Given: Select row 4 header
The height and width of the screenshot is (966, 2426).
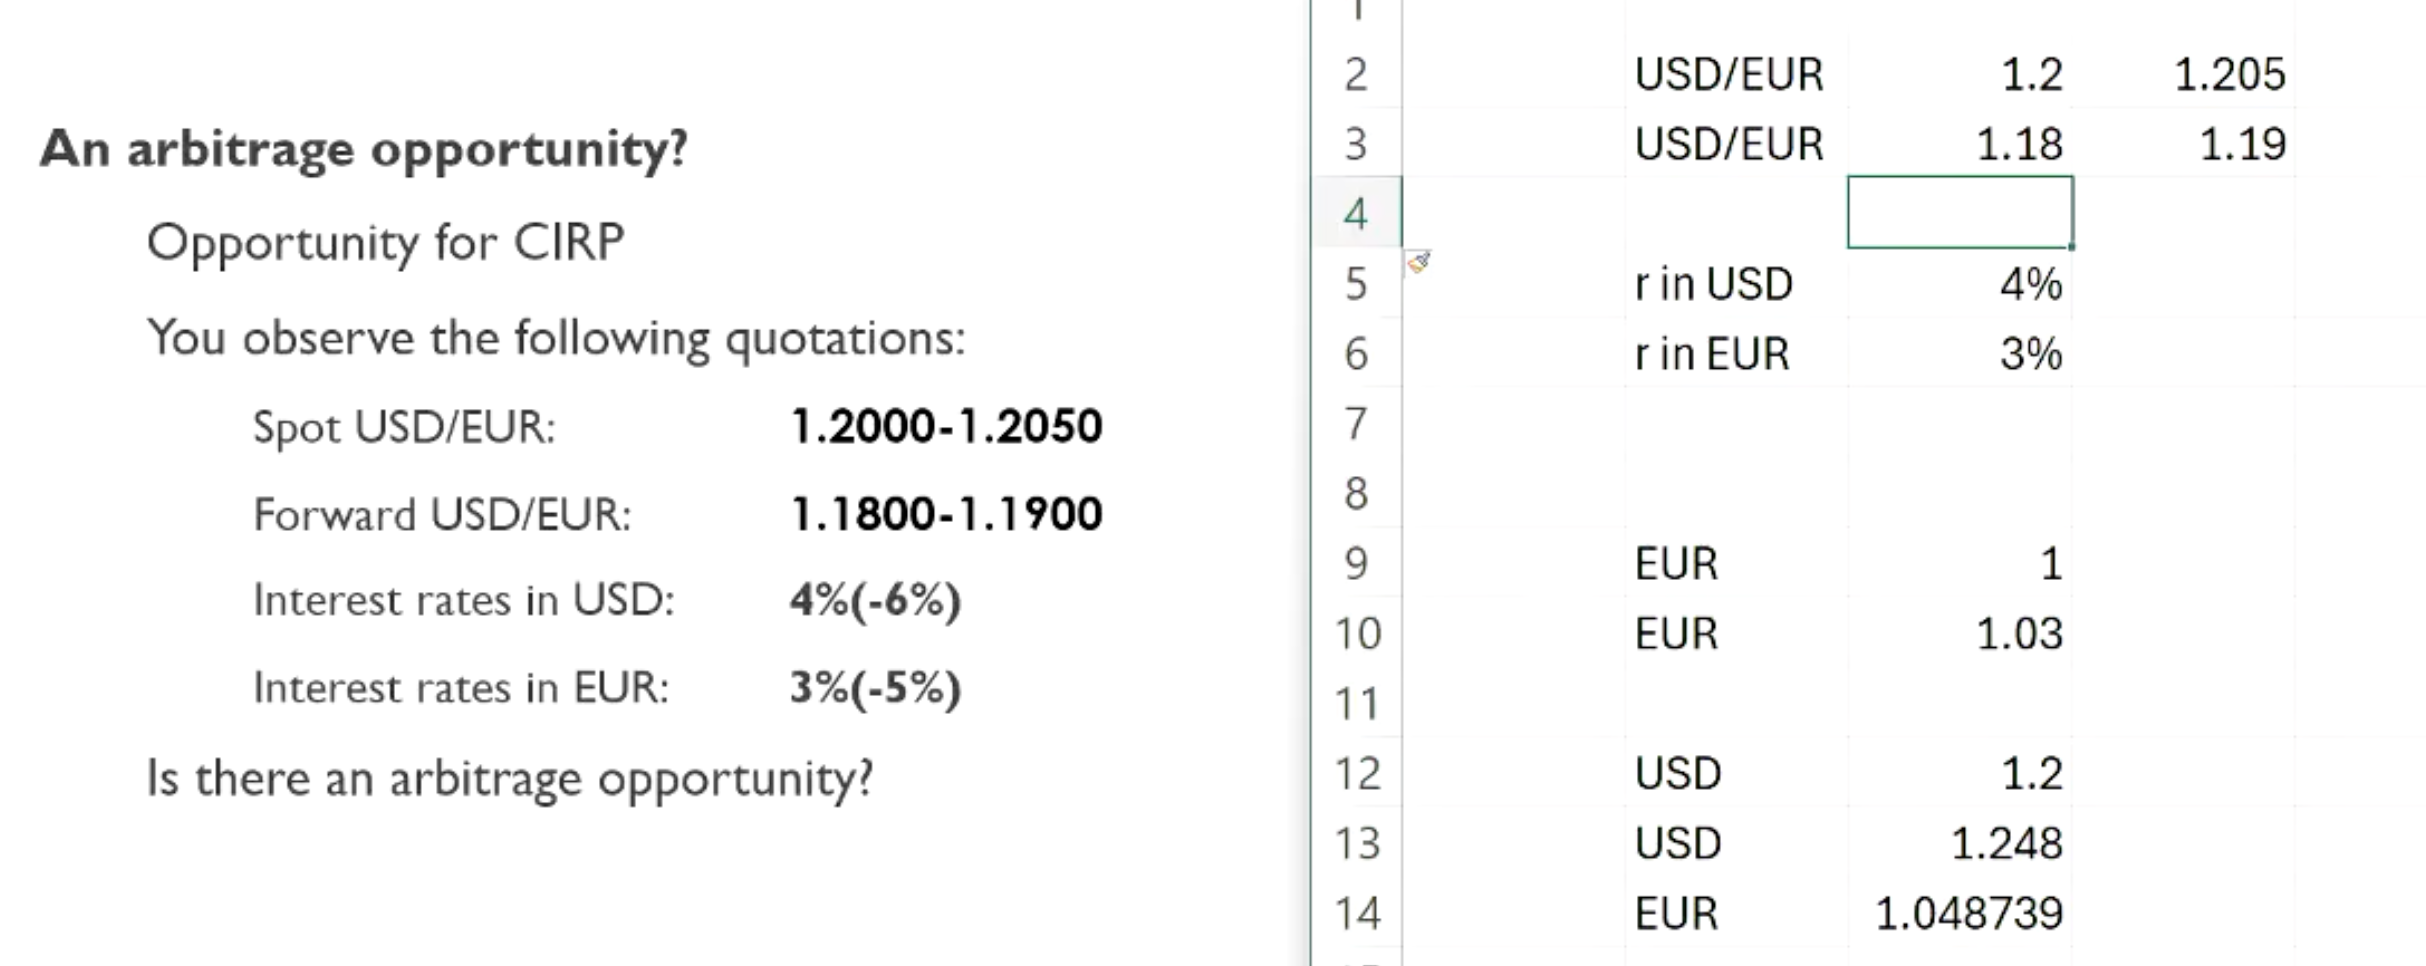Looking at the screenshot, I should click(1356, 214).
